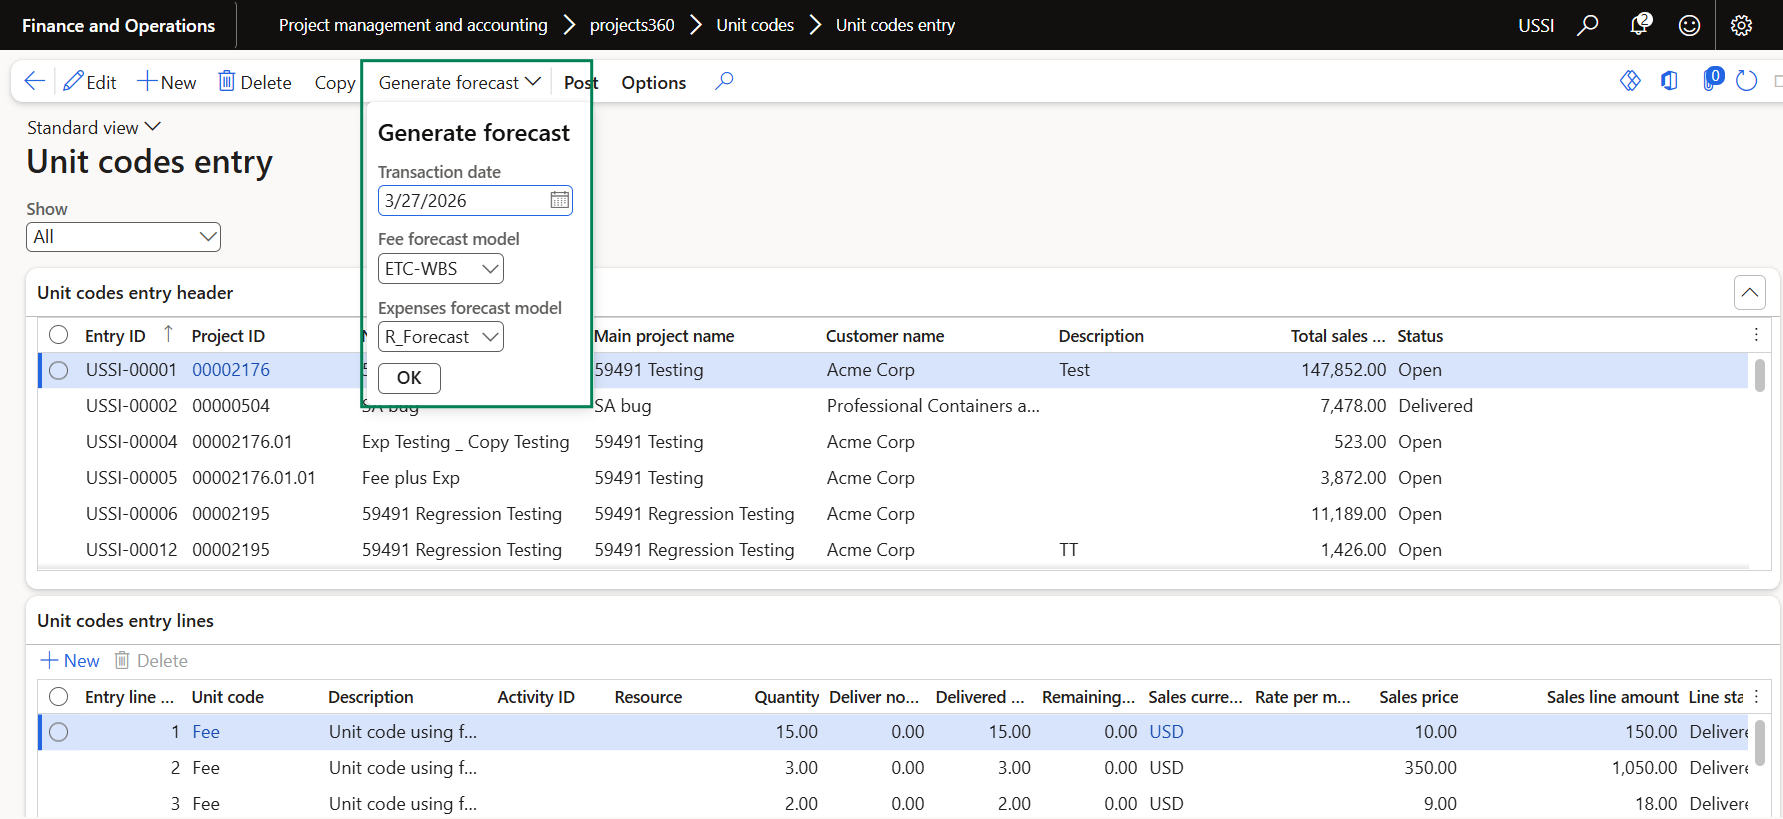1783x819 pixels.
Task: Click the refresh page icon
Action: point(1746,81)
